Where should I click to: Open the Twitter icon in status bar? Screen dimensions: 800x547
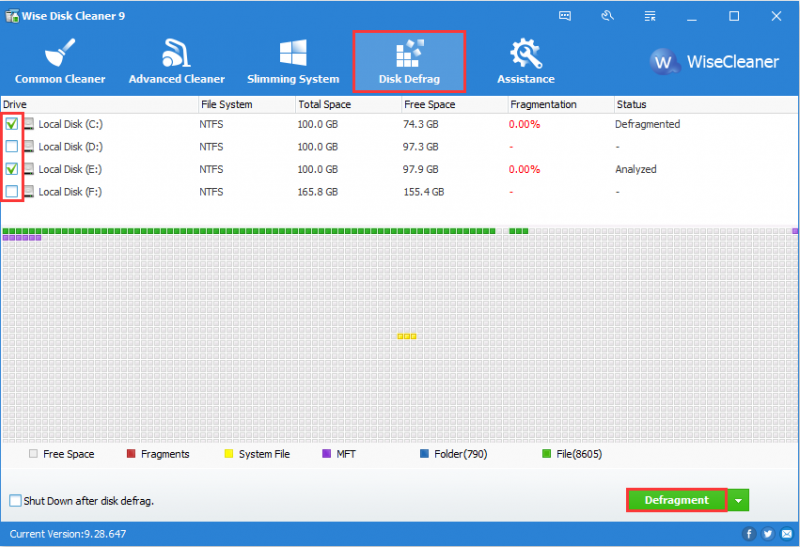tap(768, 534)
